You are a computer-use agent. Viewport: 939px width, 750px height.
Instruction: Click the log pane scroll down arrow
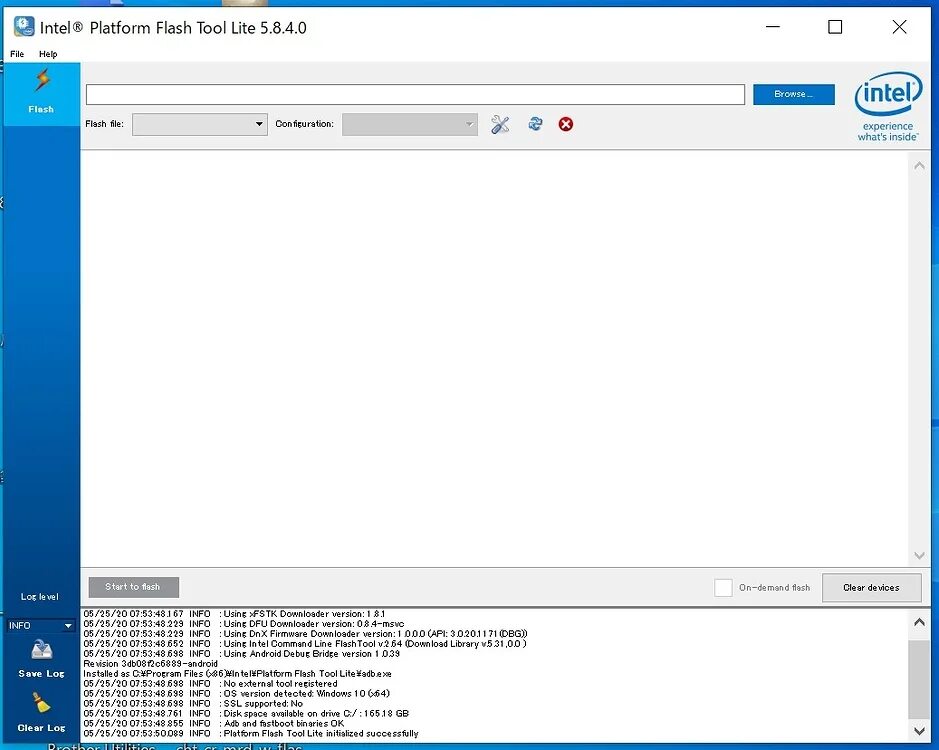[919, 731]
